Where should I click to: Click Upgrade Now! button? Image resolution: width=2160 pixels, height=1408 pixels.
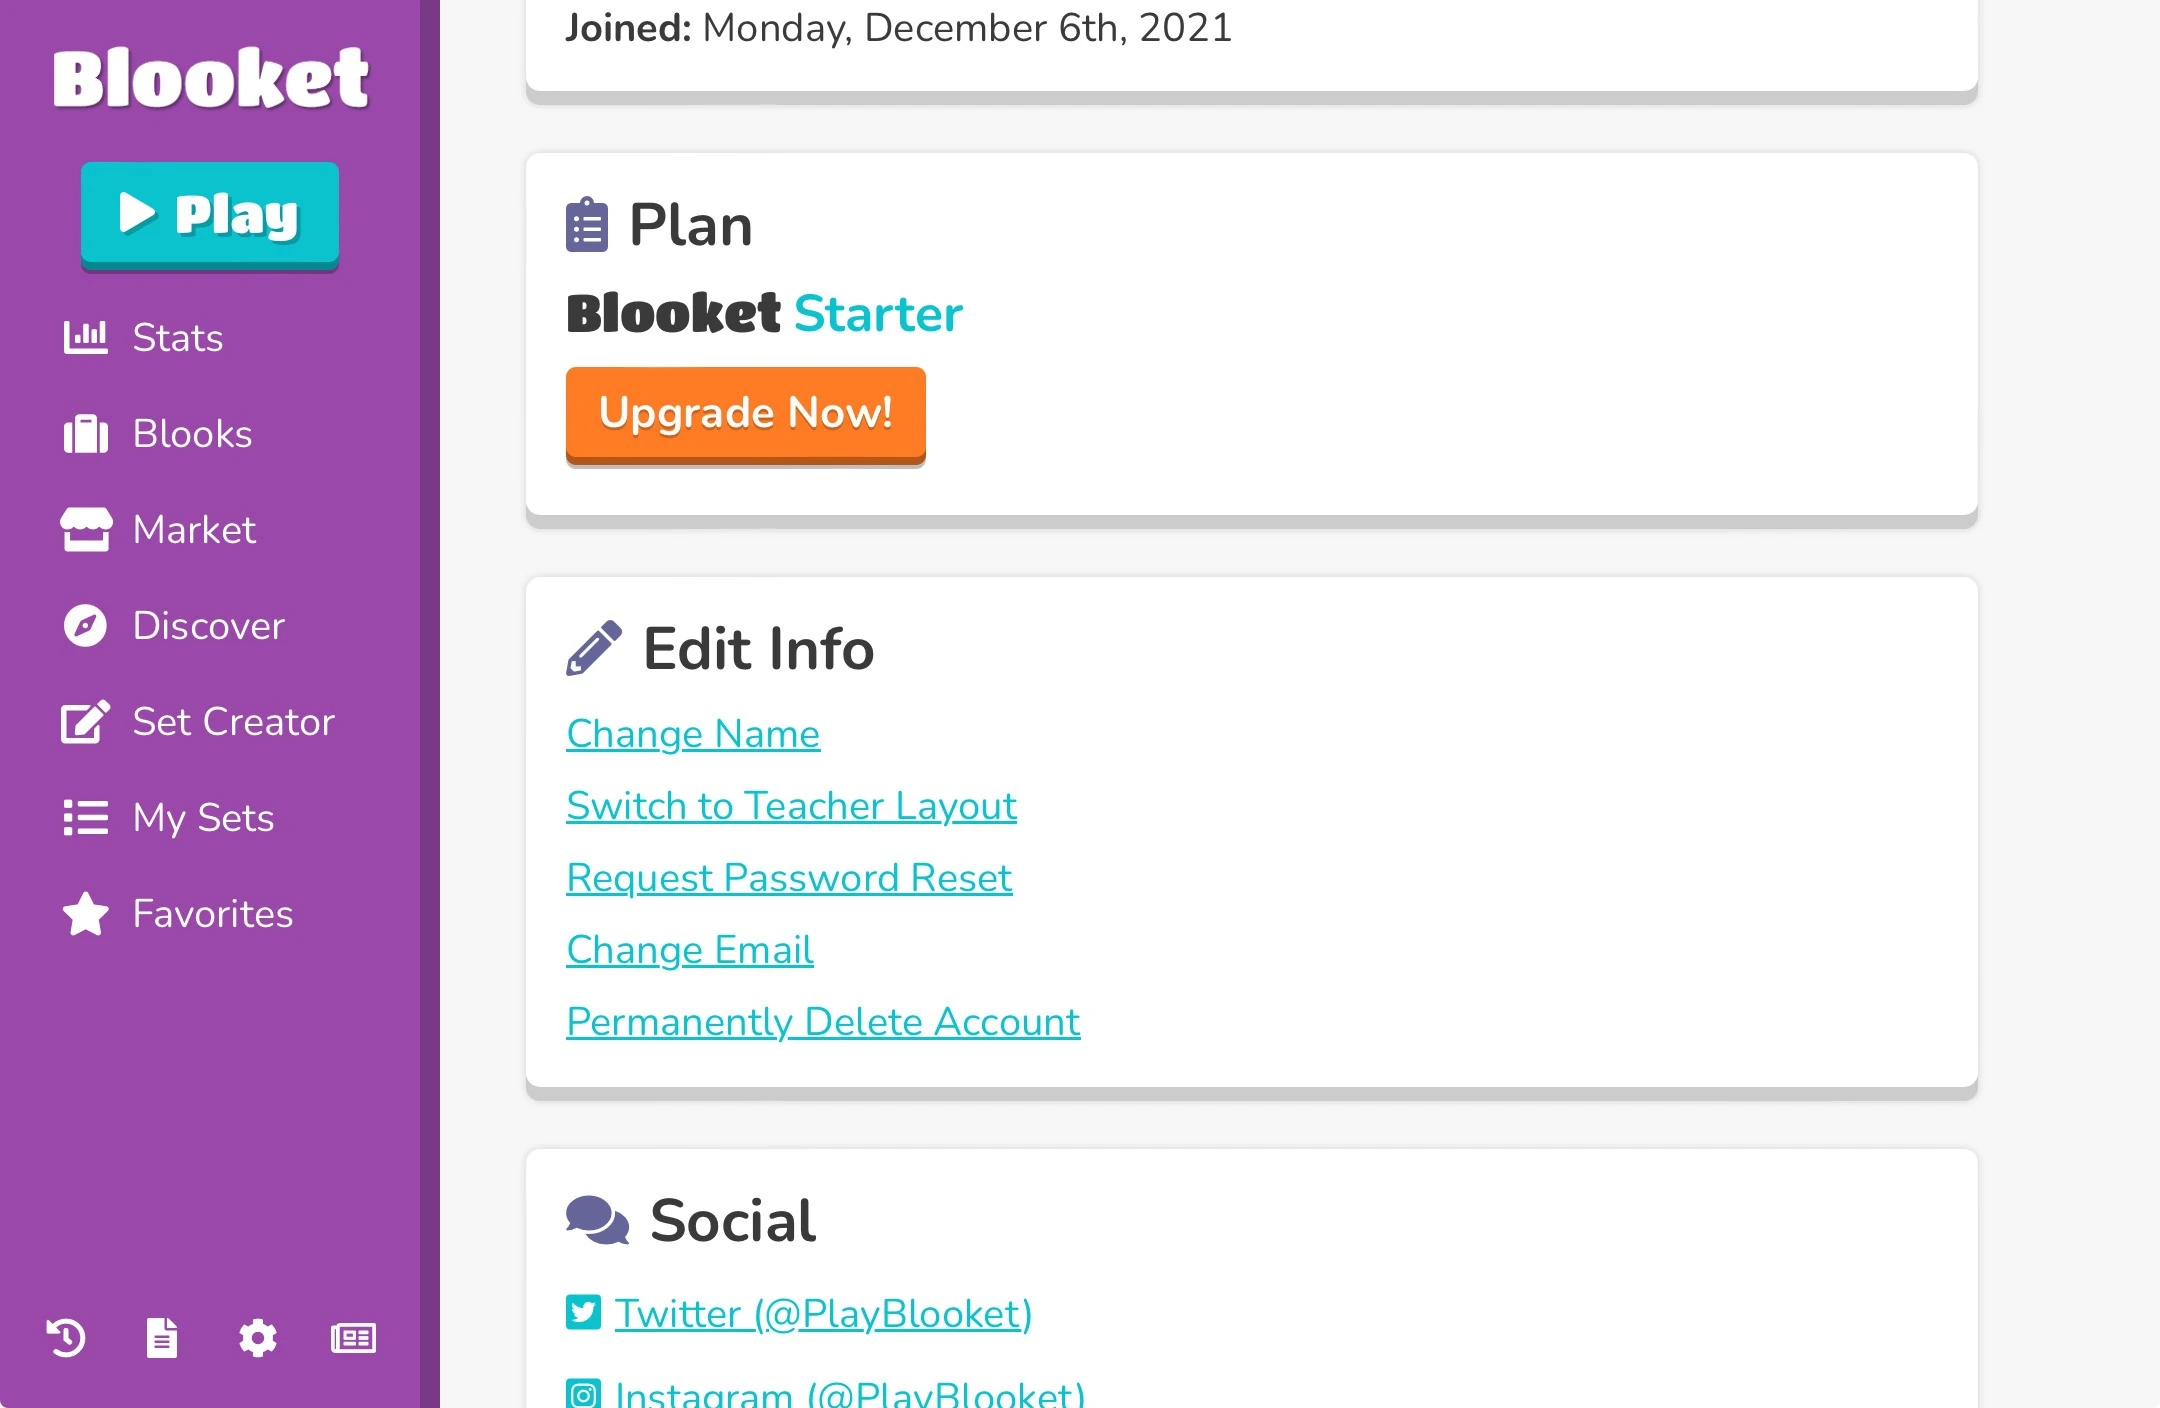[746, 413]
